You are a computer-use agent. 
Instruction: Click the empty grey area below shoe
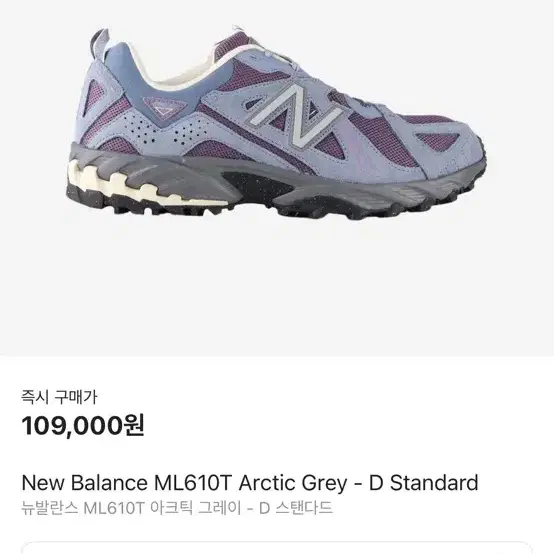click(277, 286)
